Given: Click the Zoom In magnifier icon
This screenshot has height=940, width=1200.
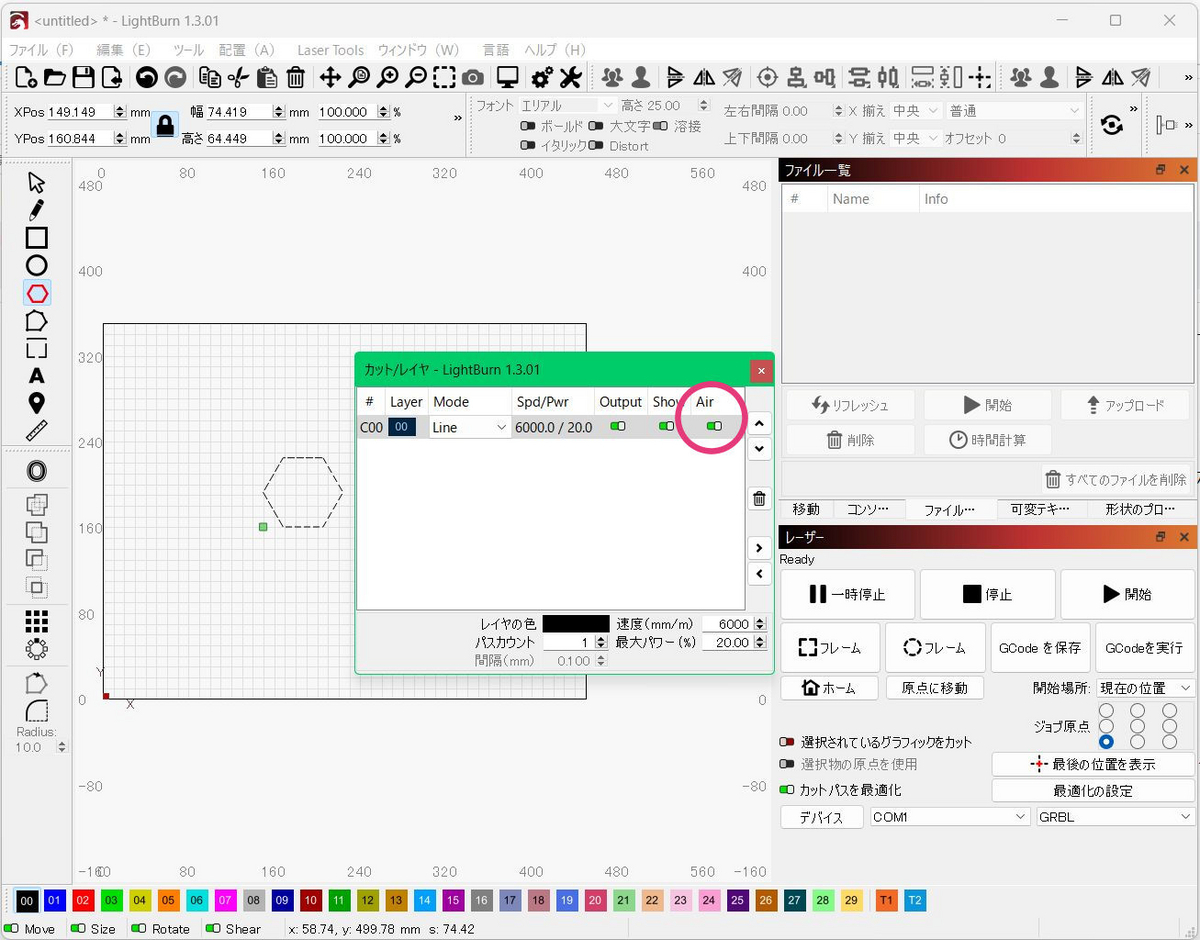Looking at the screenshot, I should point(387,77).
